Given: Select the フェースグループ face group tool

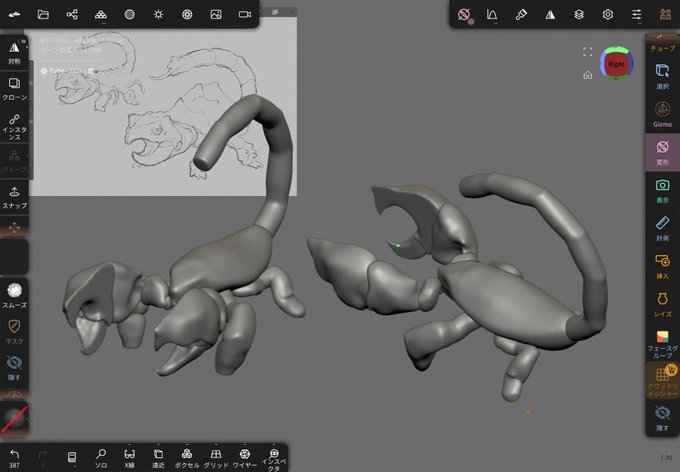Looking at the screenshot, I should [x=662, y=344].
